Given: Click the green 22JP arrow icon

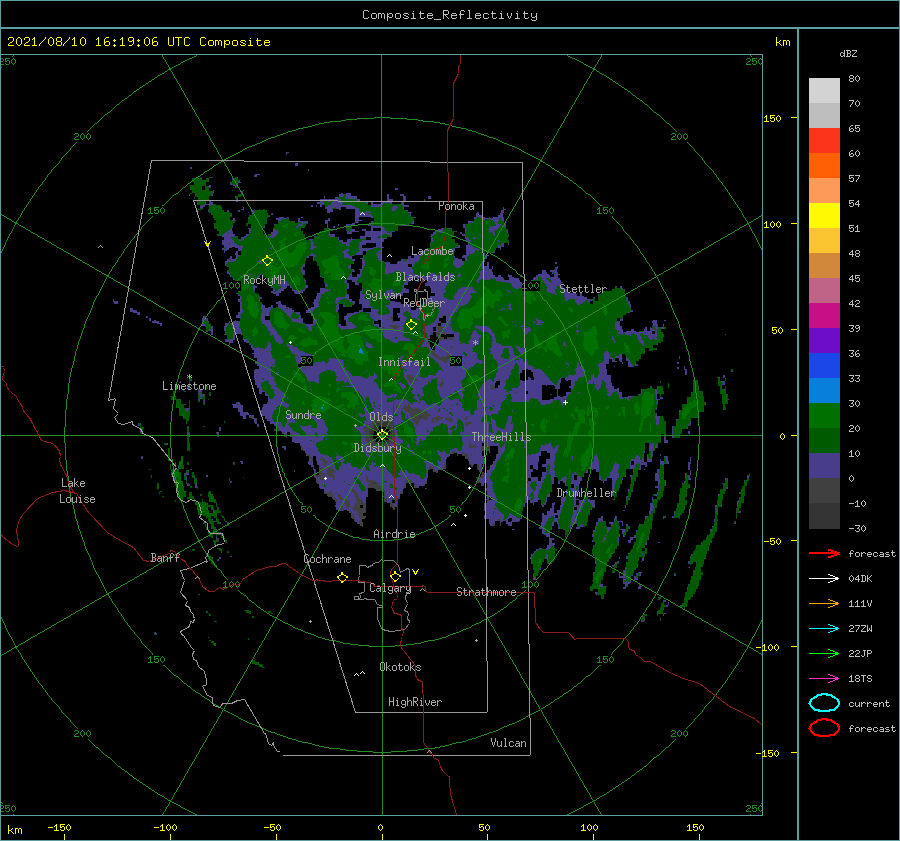Looking at the screenshot, I should pos(824,653).
